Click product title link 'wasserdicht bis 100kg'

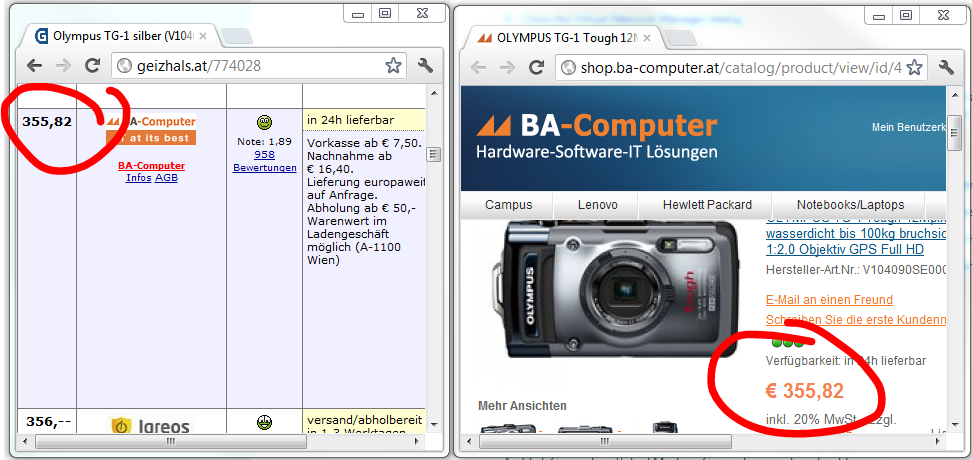(x=856, y=234)
